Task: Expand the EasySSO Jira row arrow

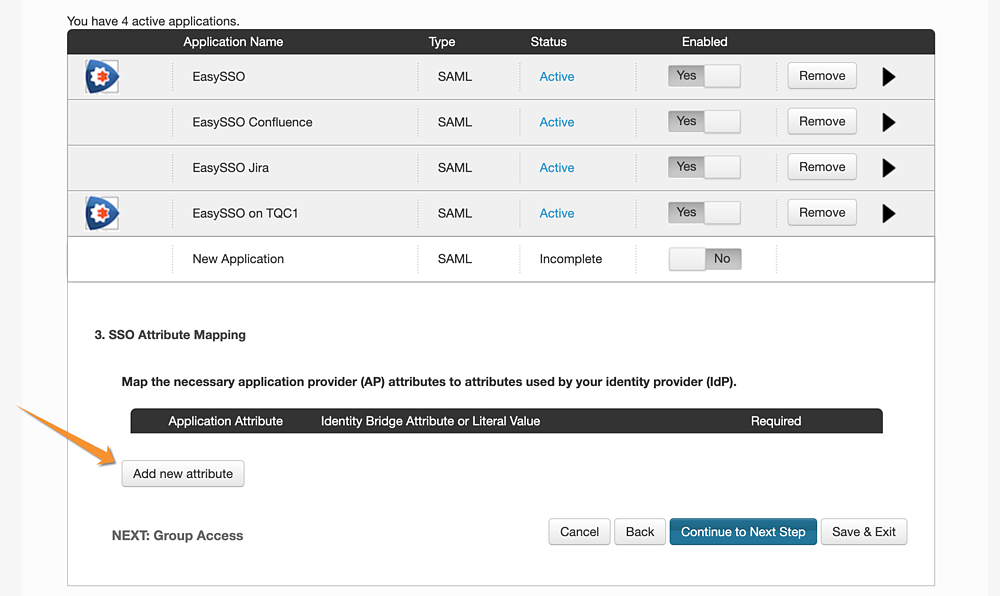Action: pyautogui.click(x=888, y=168)
